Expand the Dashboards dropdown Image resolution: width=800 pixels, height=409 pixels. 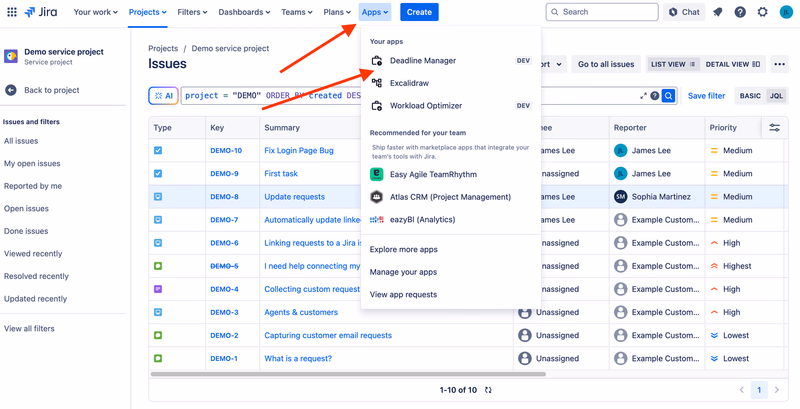244,12
